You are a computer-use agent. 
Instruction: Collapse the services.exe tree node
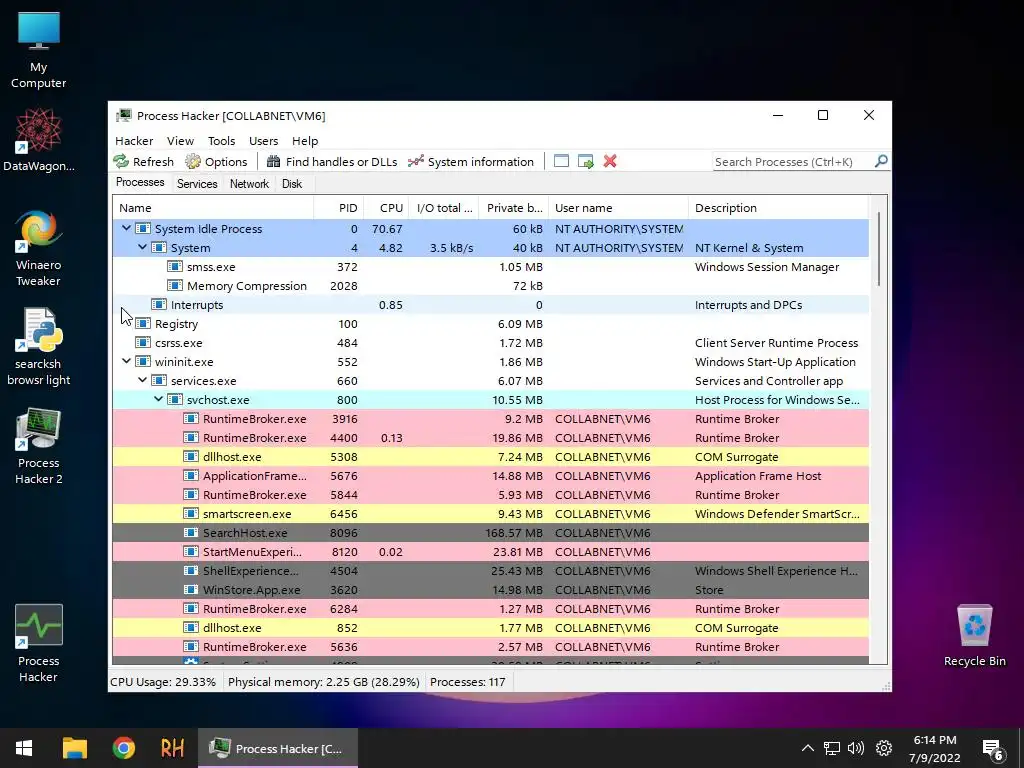tap(142, 380)
